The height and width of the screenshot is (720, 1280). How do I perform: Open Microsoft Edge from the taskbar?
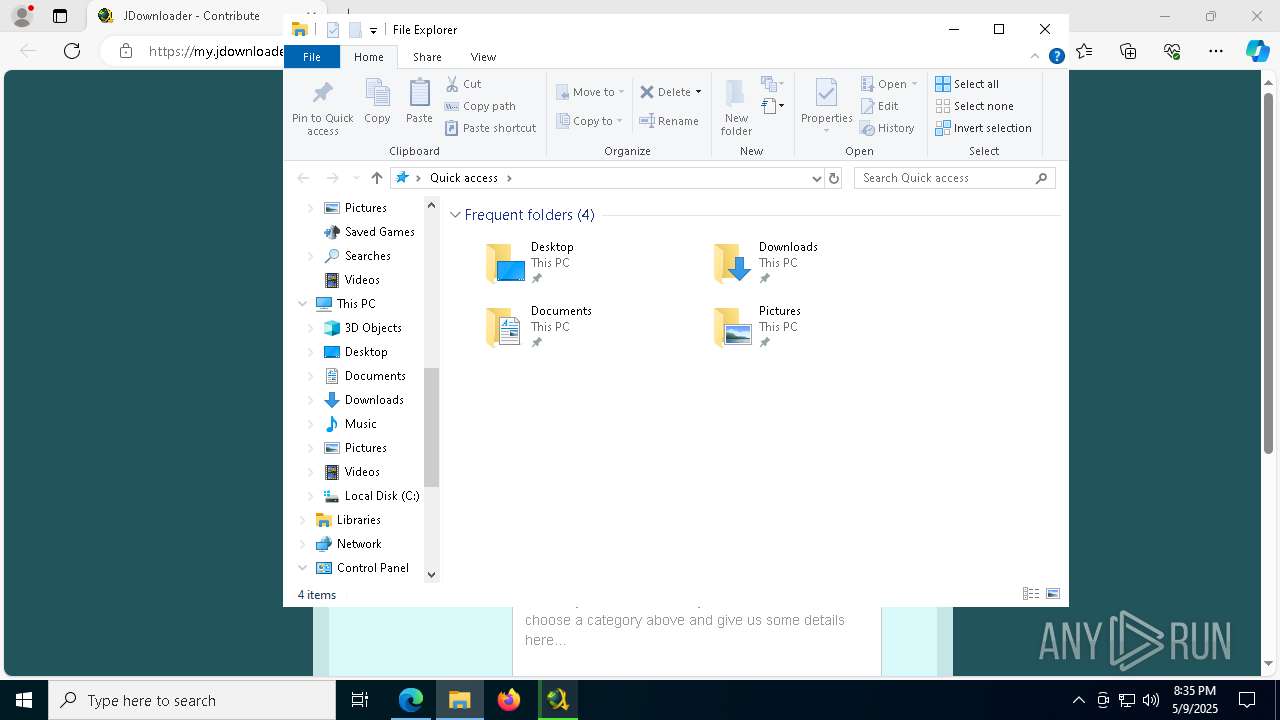[x=411, y=700]
